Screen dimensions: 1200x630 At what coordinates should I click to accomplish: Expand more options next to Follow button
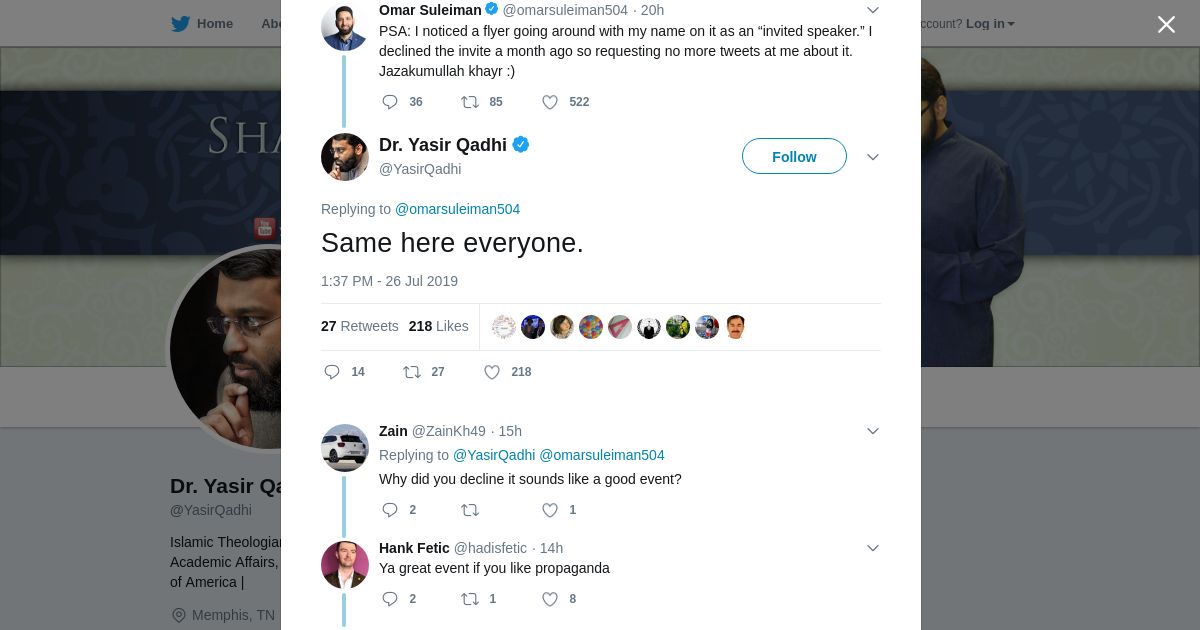tap(872, 157)
